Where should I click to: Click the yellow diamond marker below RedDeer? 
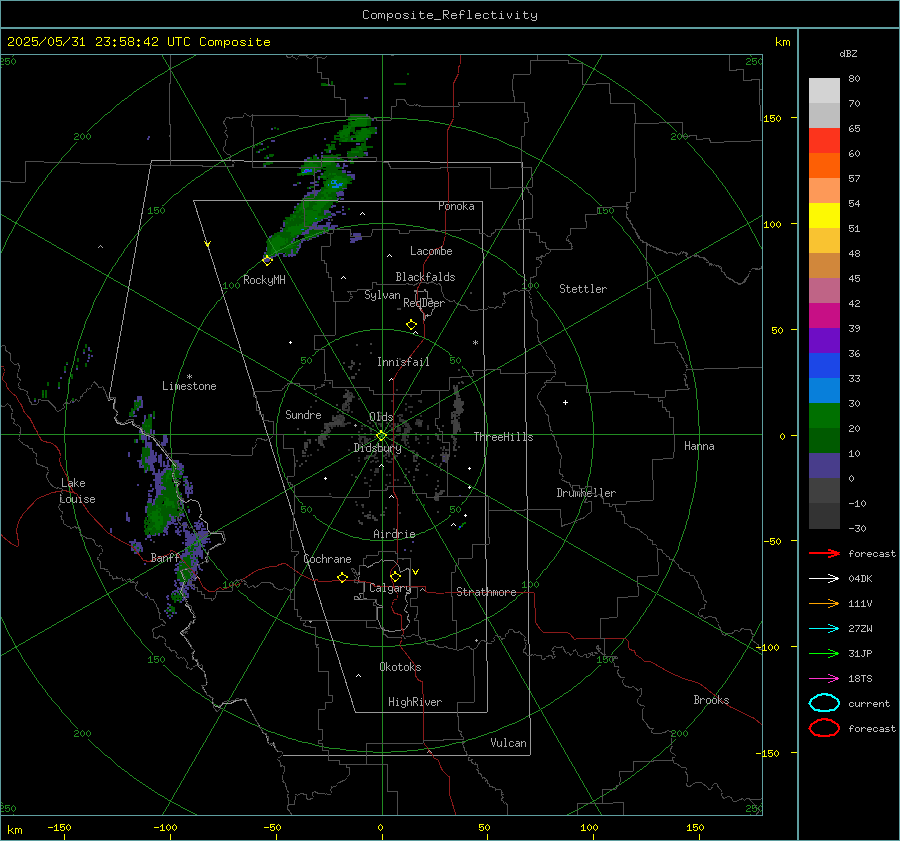(411, 325)
